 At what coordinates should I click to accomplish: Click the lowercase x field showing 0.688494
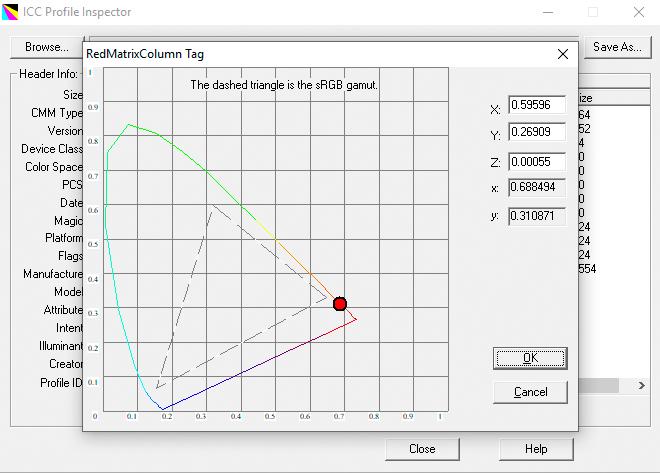537,187
